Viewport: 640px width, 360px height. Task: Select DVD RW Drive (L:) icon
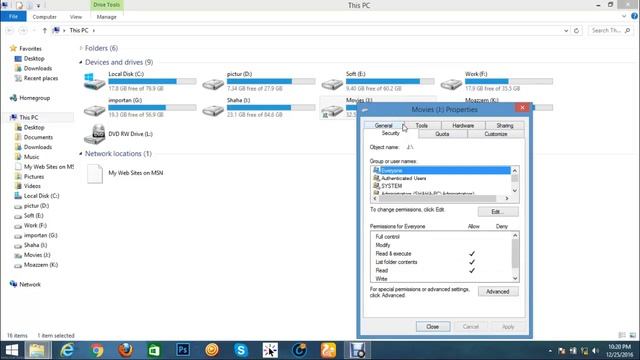94,134
